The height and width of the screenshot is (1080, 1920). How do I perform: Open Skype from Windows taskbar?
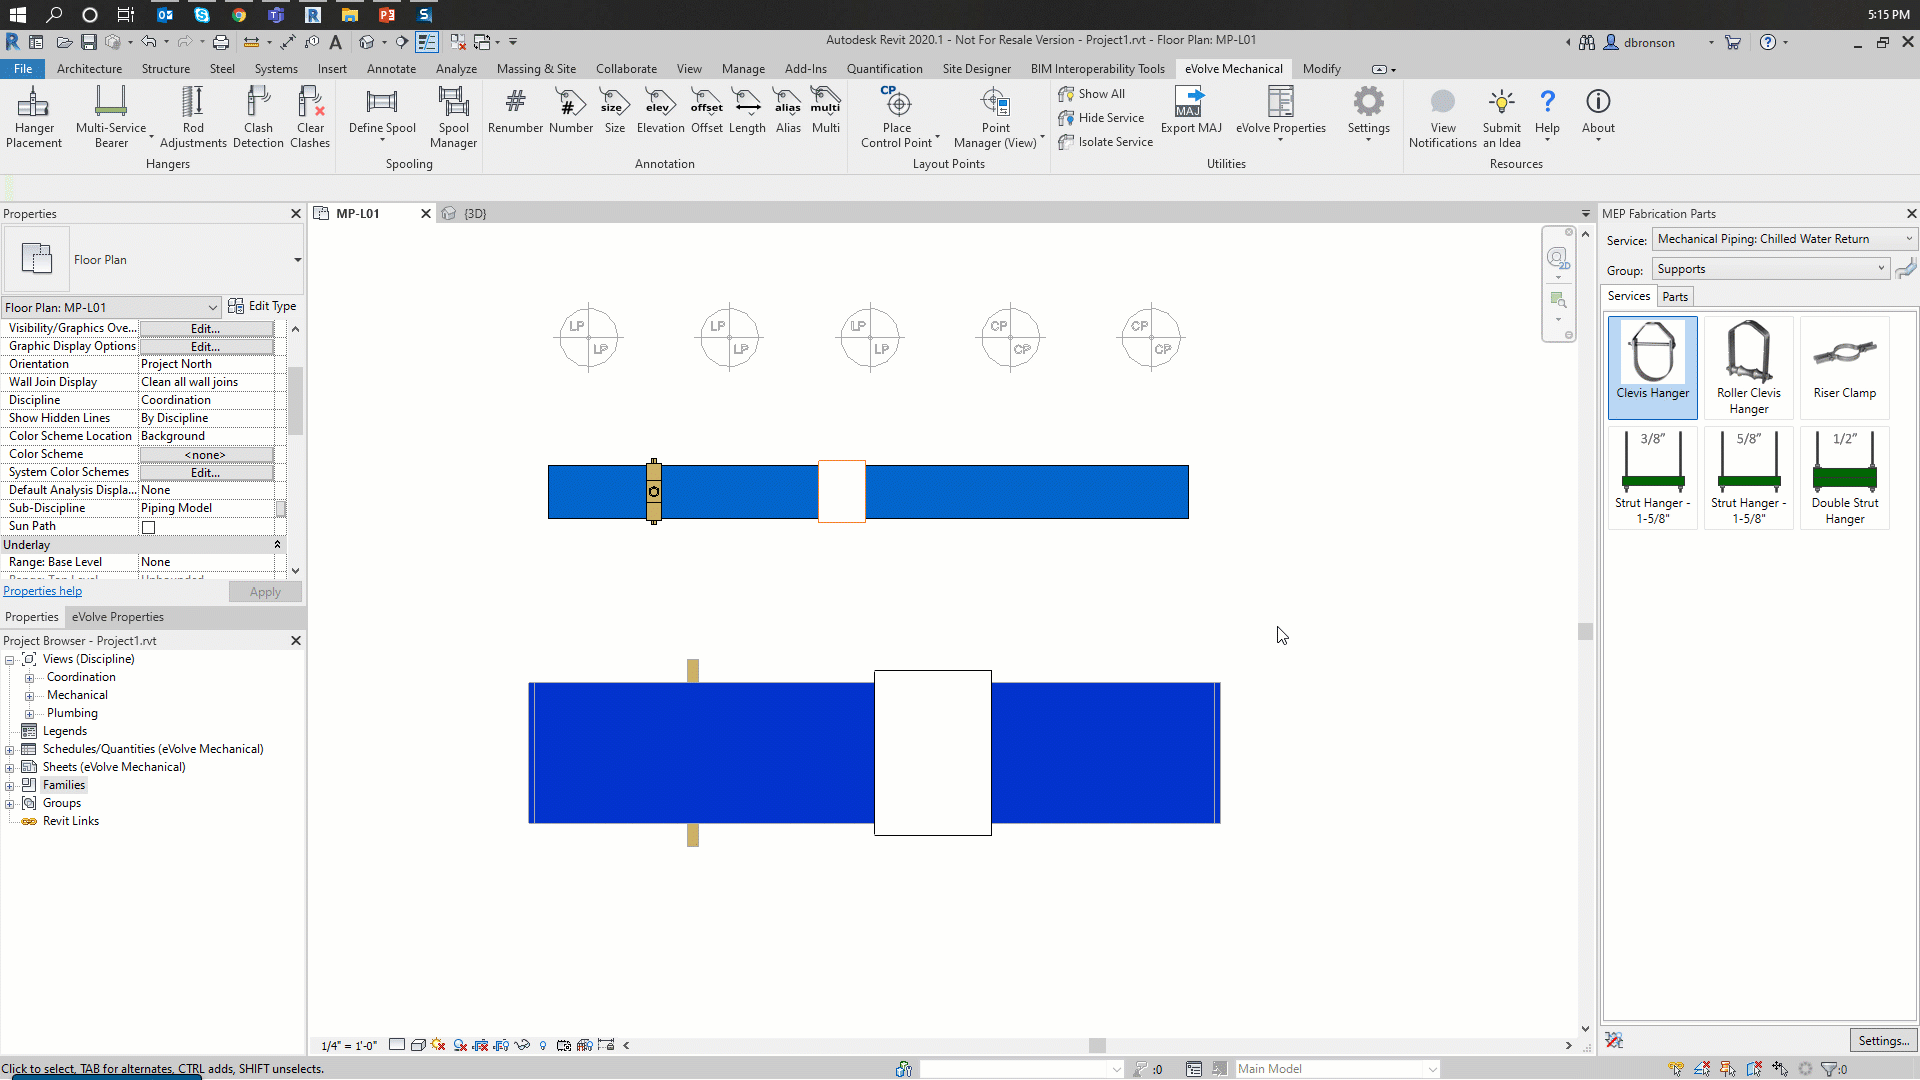202,15
